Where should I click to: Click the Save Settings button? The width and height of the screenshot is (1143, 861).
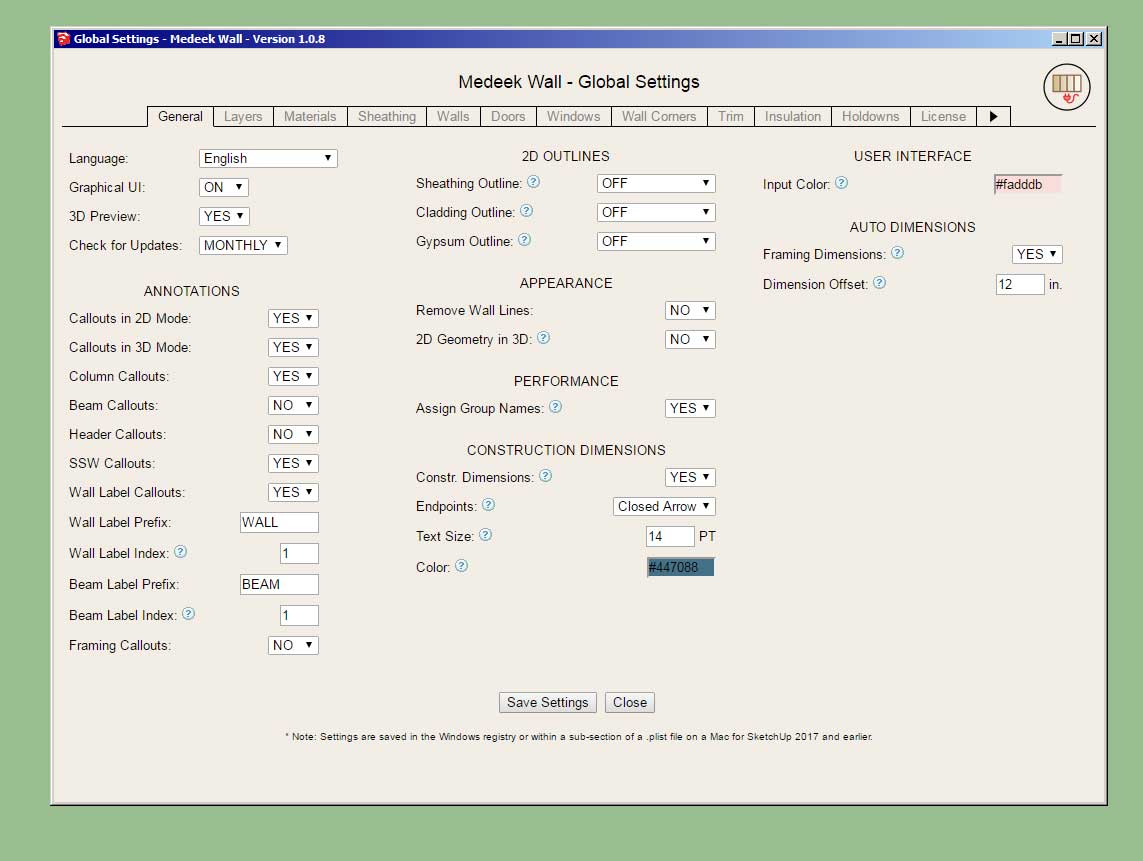[547, 703]
